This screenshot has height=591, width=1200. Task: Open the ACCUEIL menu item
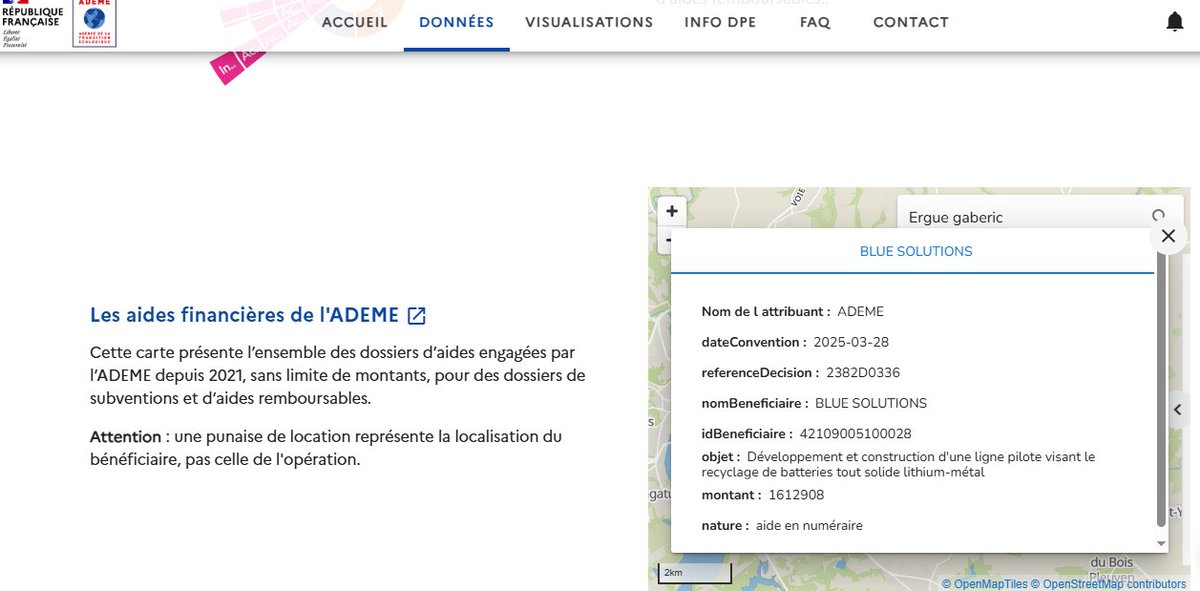354,22
